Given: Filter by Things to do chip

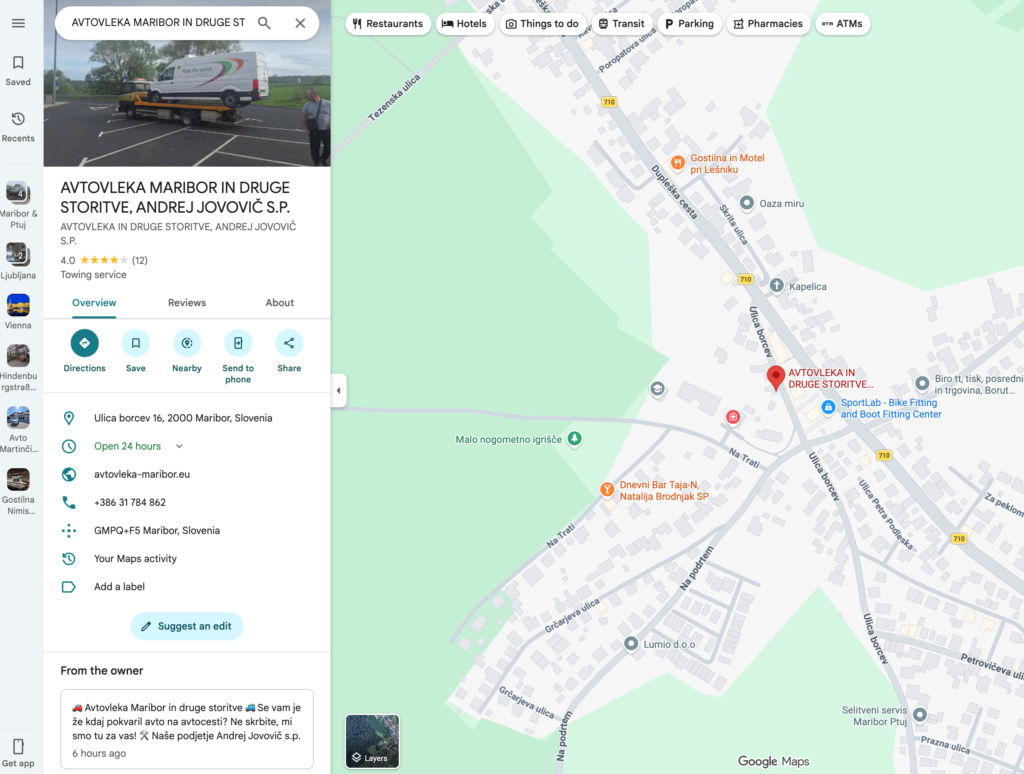Looking at the screenshot, I should [543, 24].
